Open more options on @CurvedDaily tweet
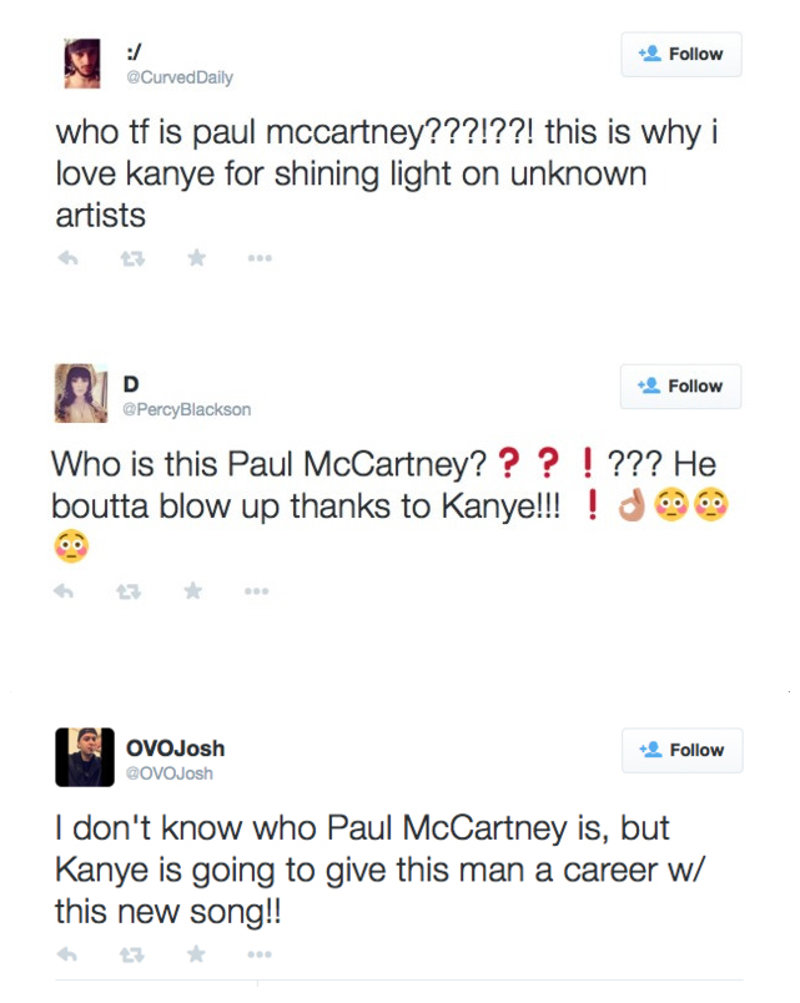Screen dimensions: 800x1003 (259, 259)
